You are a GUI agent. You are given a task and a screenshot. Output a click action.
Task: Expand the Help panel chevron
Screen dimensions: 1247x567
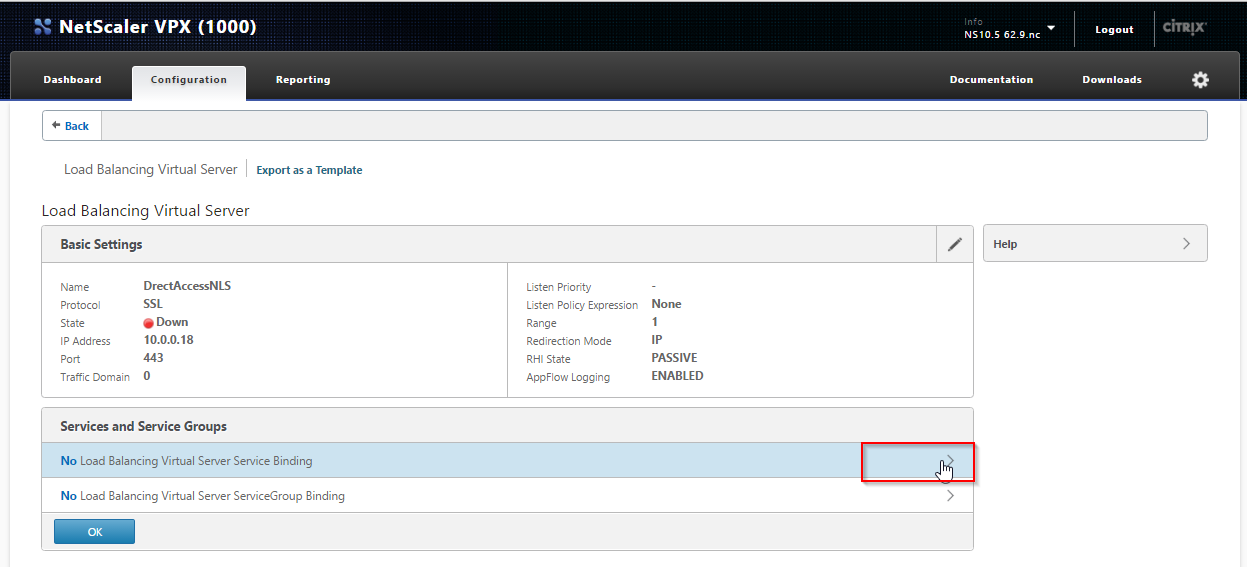[1186, 244]
